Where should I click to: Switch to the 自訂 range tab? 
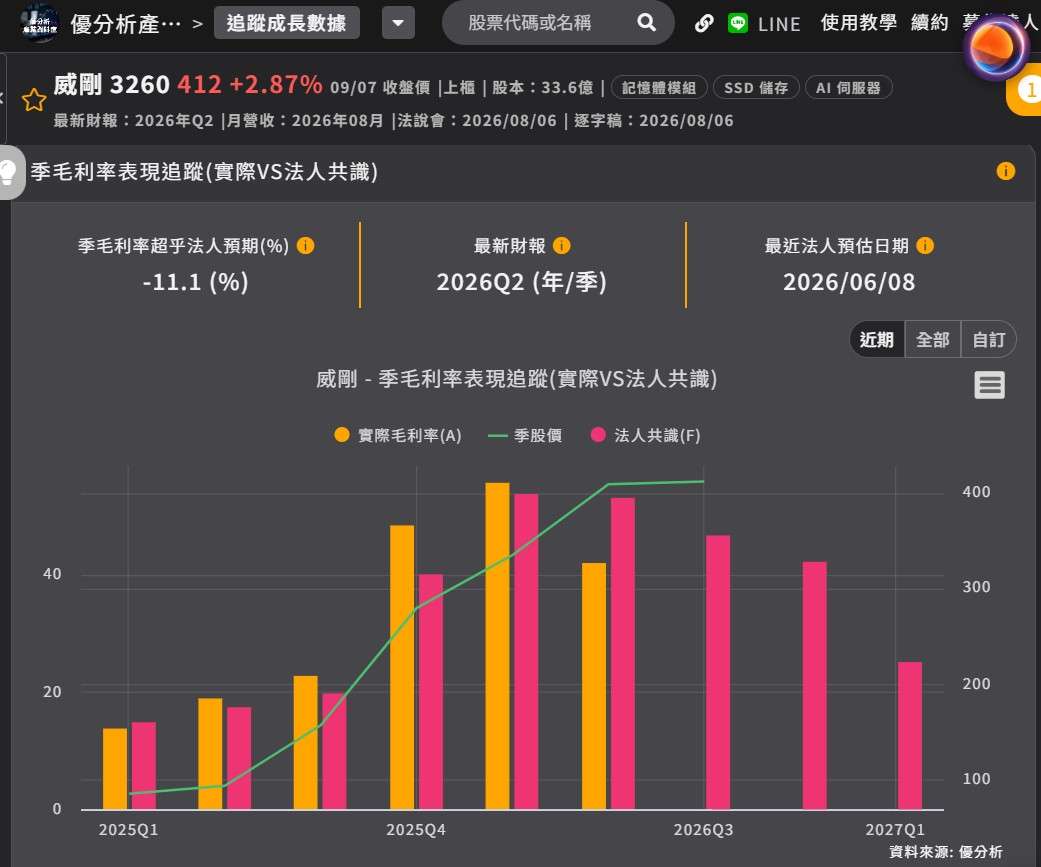(x=989, y=339)
